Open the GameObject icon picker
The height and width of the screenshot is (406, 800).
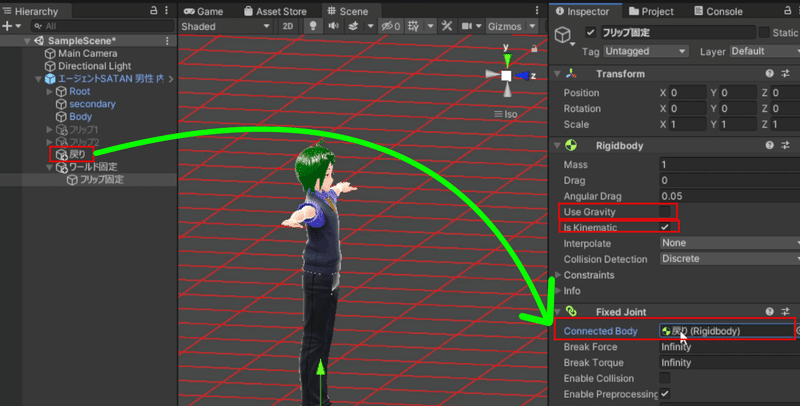point(563,35)
